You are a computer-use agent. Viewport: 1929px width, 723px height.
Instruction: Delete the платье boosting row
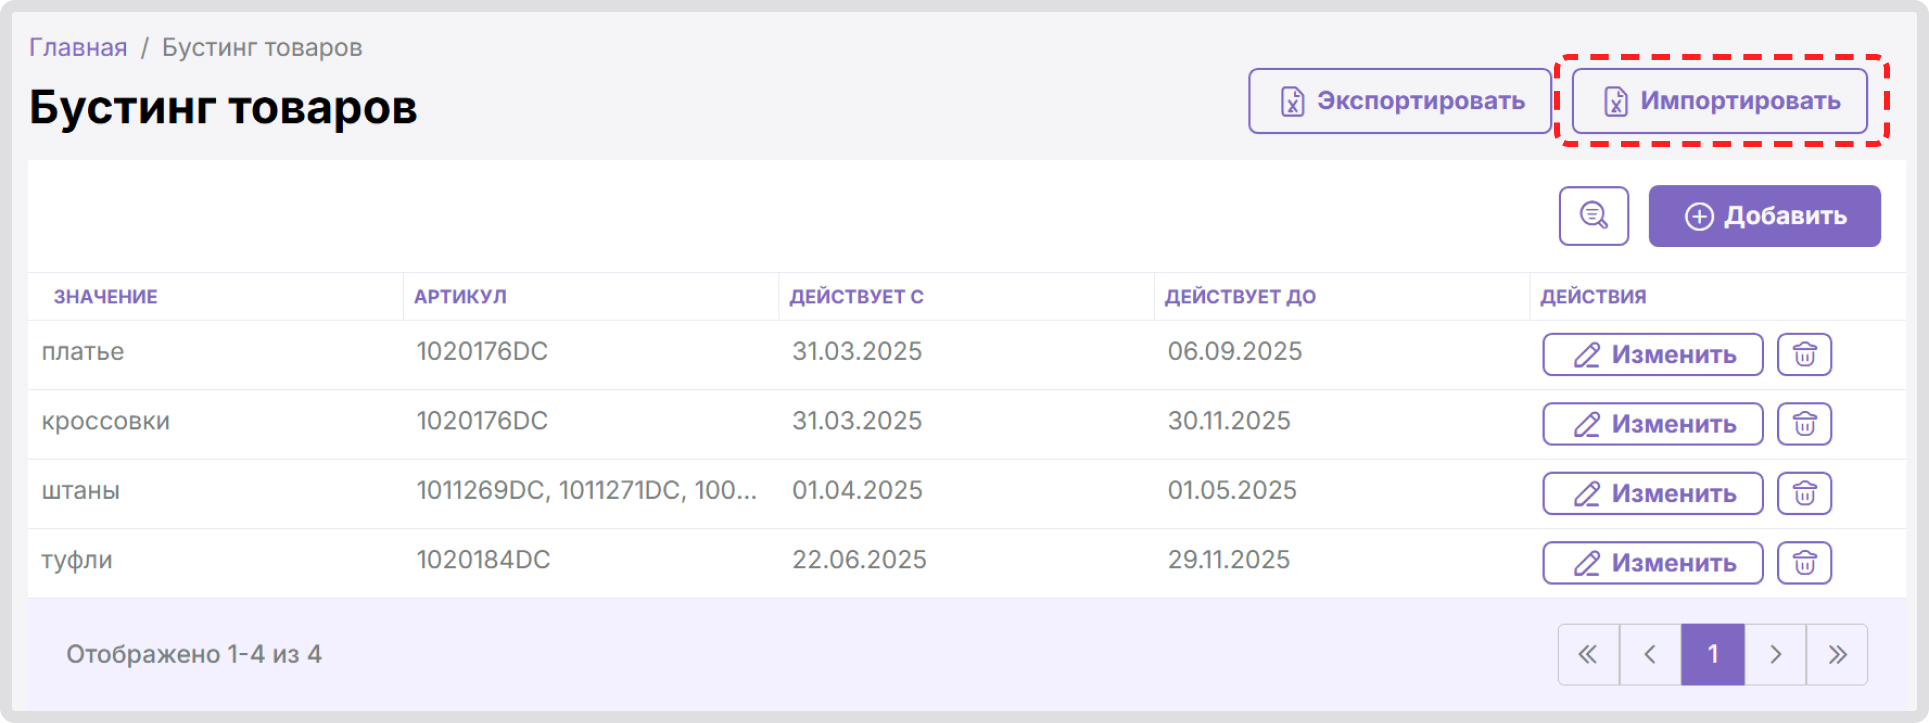pyautogui.click(x=1804, y=355)
